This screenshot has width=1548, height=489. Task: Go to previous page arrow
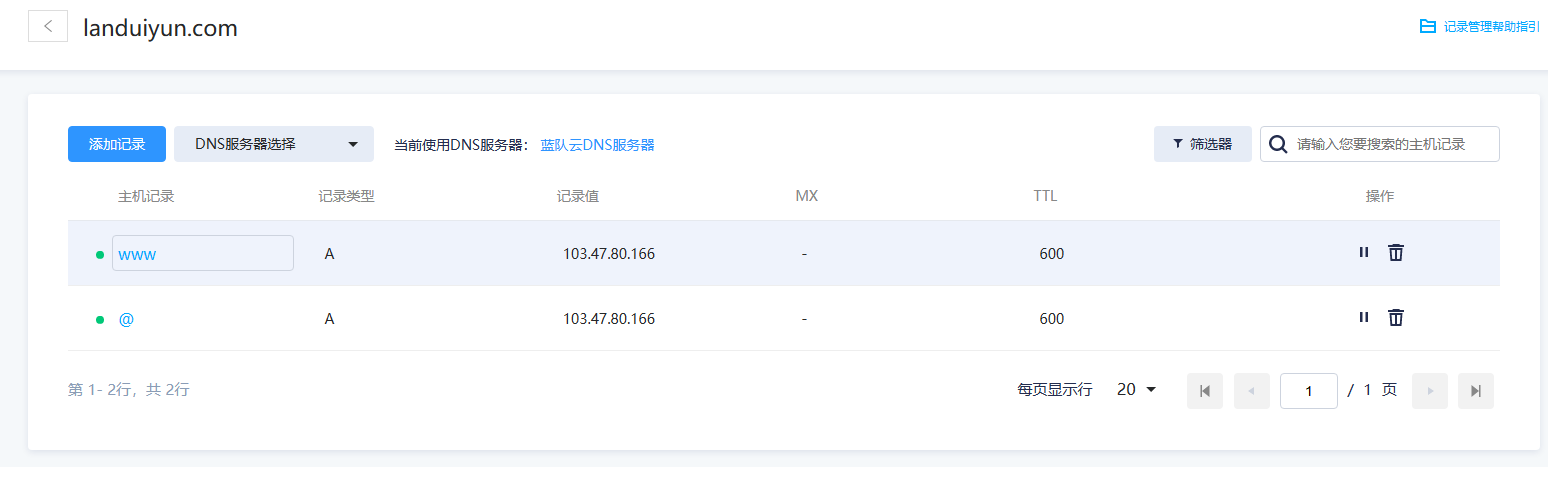click(x=1252, y=391)
